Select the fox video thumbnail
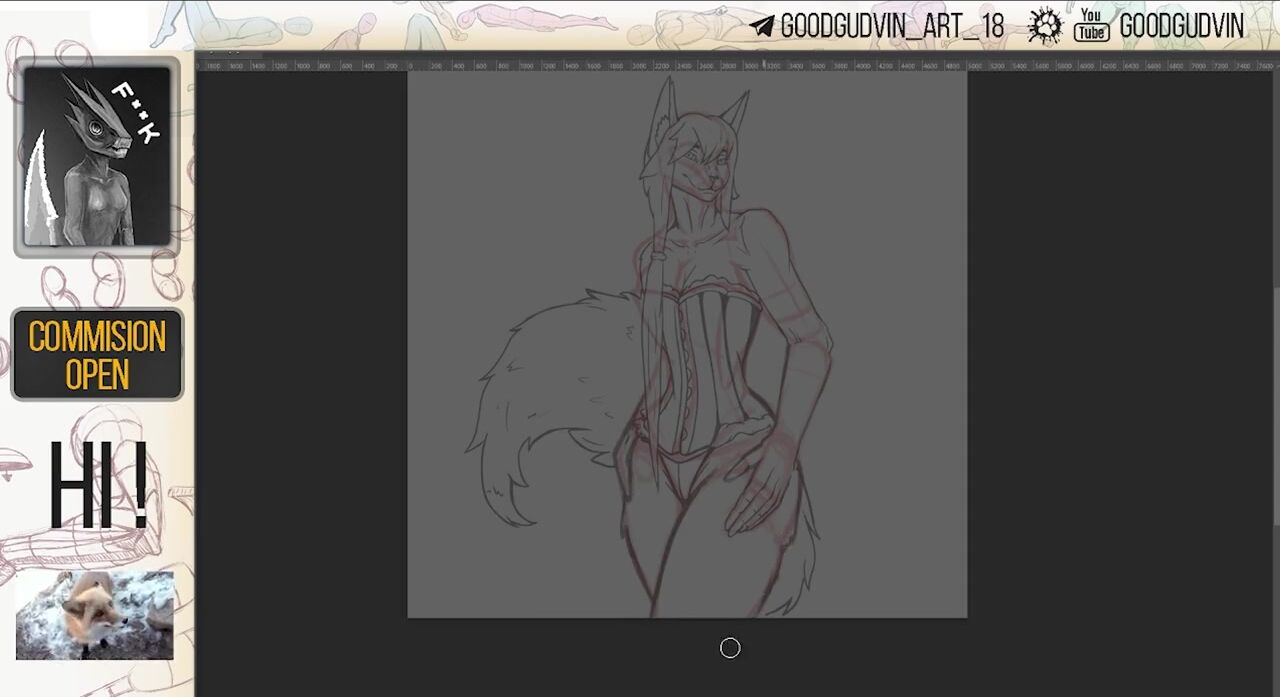 (x=95, y=615)
